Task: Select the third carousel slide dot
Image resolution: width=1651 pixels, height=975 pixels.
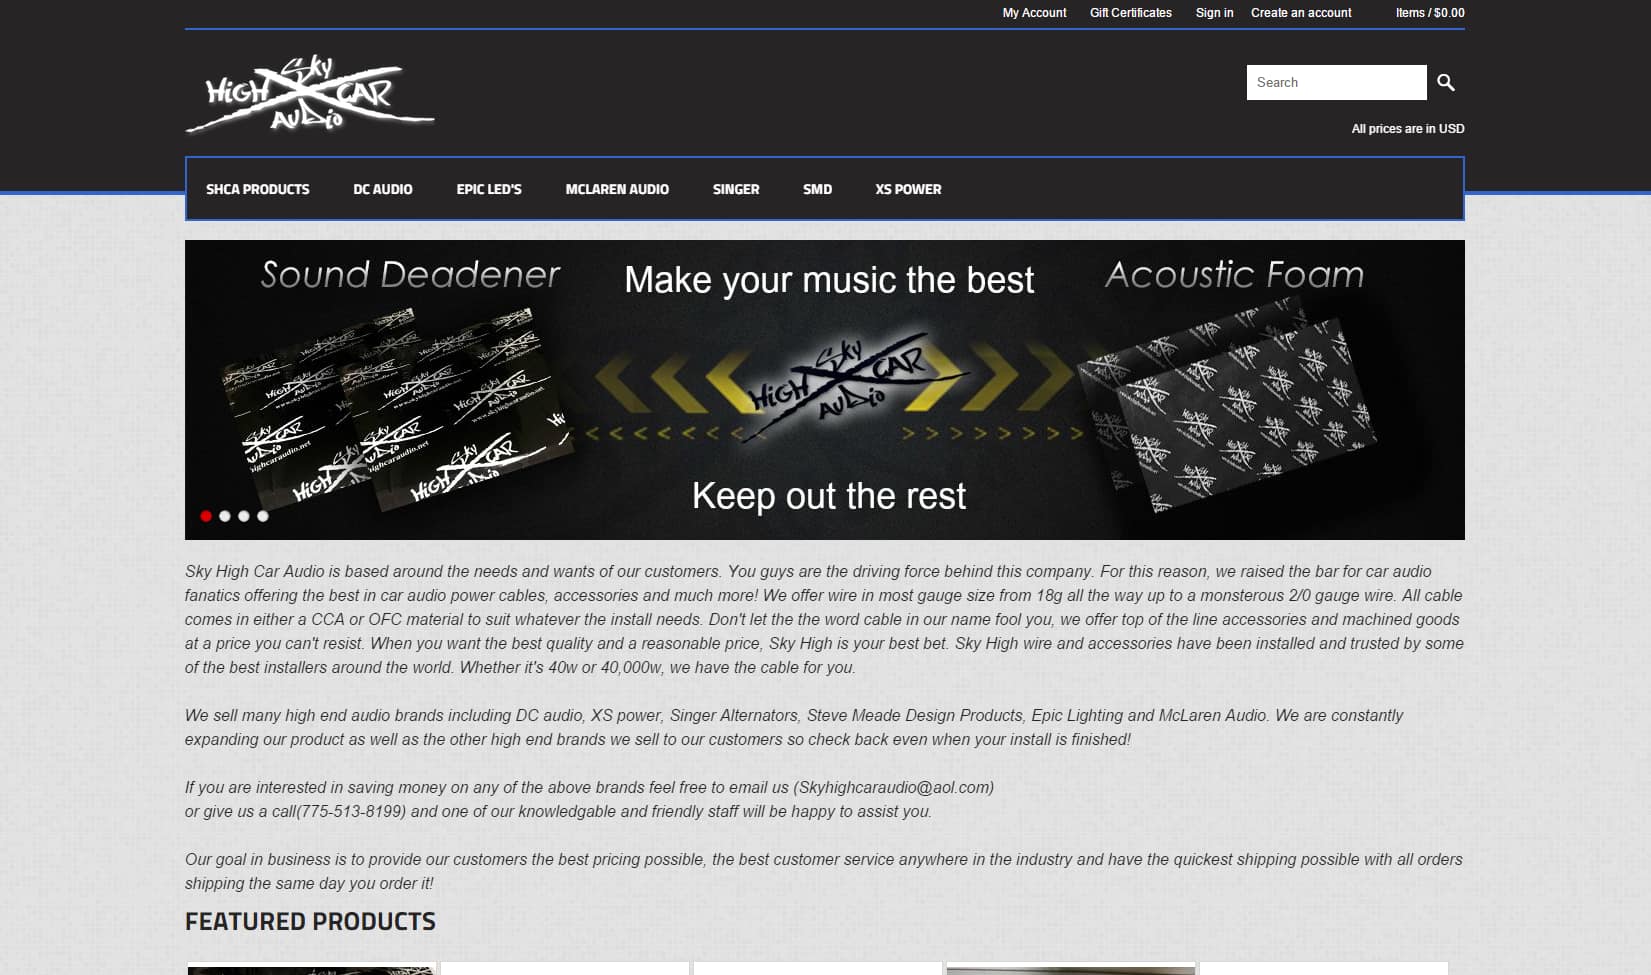Action: coord(244,516)
